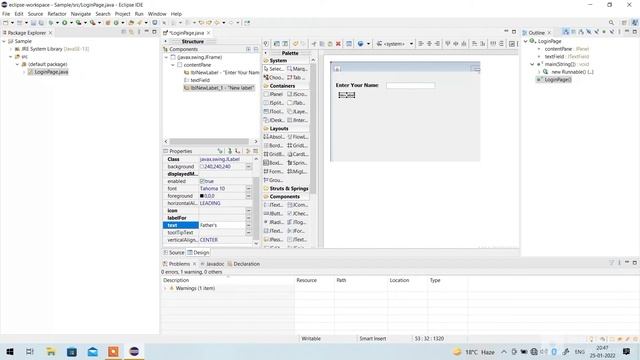Collapse the Sample project node

(x=4, y=41)
